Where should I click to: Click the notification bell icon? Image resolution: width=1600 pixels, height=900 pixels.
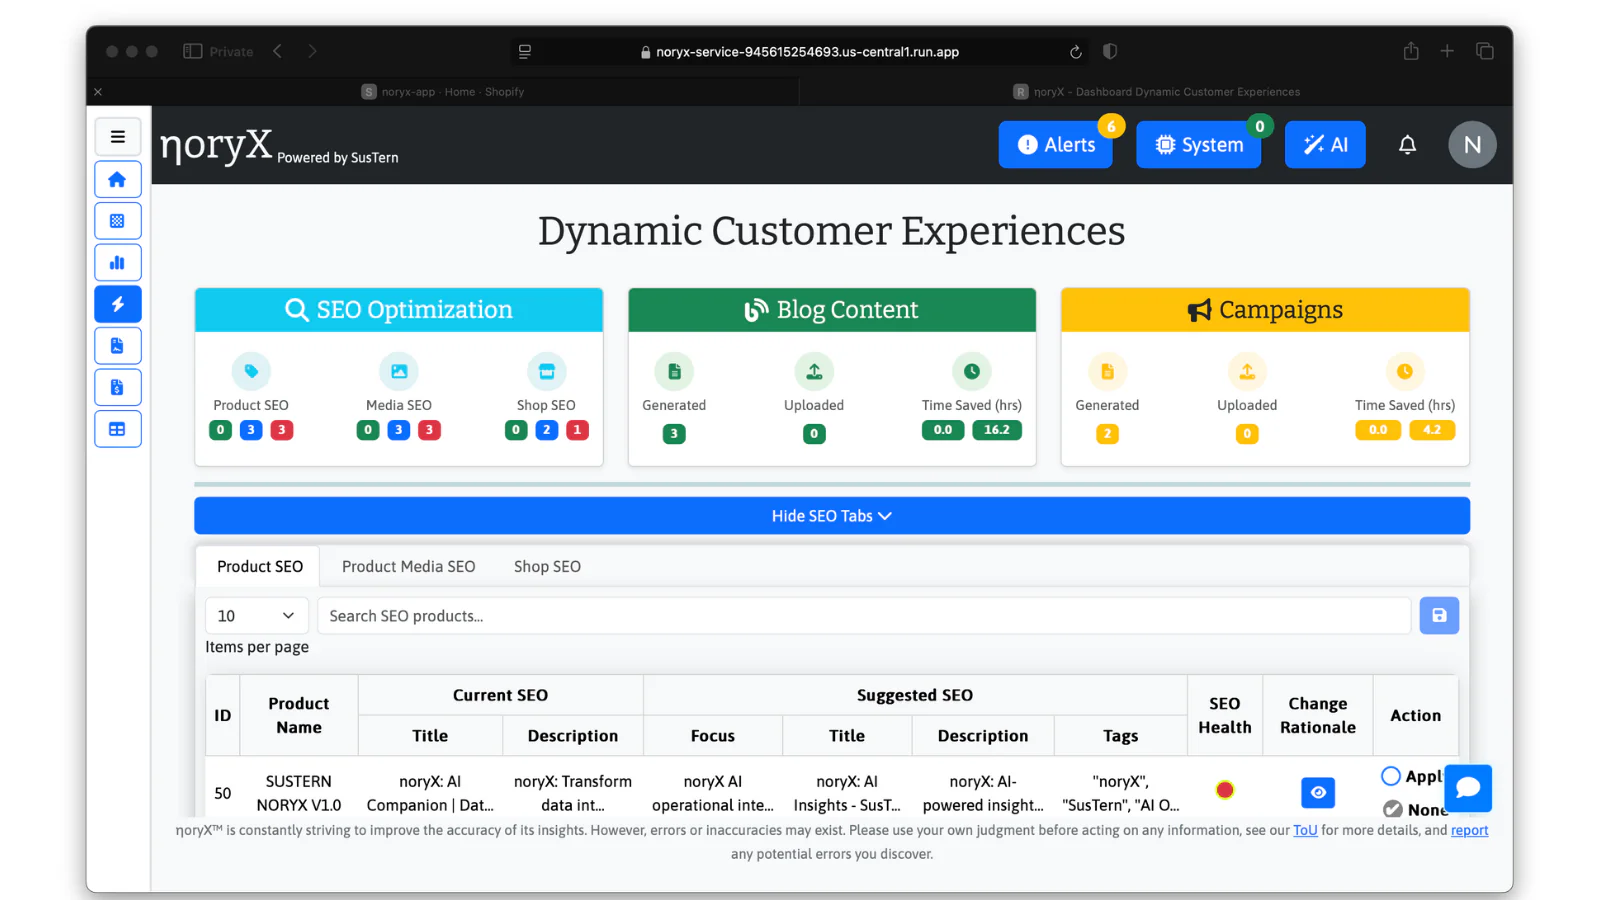(1407, 145)
